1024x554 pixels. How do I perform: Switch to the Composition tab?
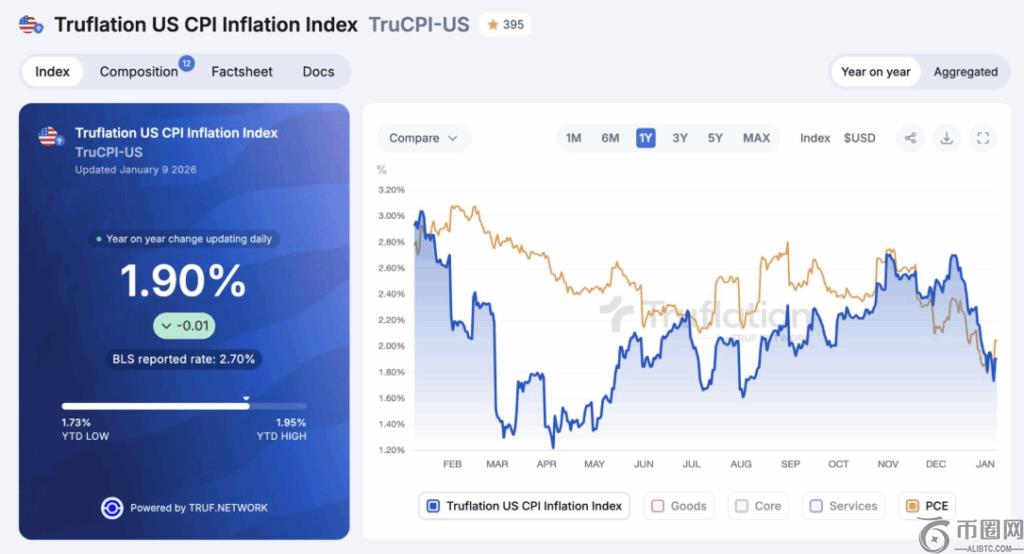coord(139,72)
